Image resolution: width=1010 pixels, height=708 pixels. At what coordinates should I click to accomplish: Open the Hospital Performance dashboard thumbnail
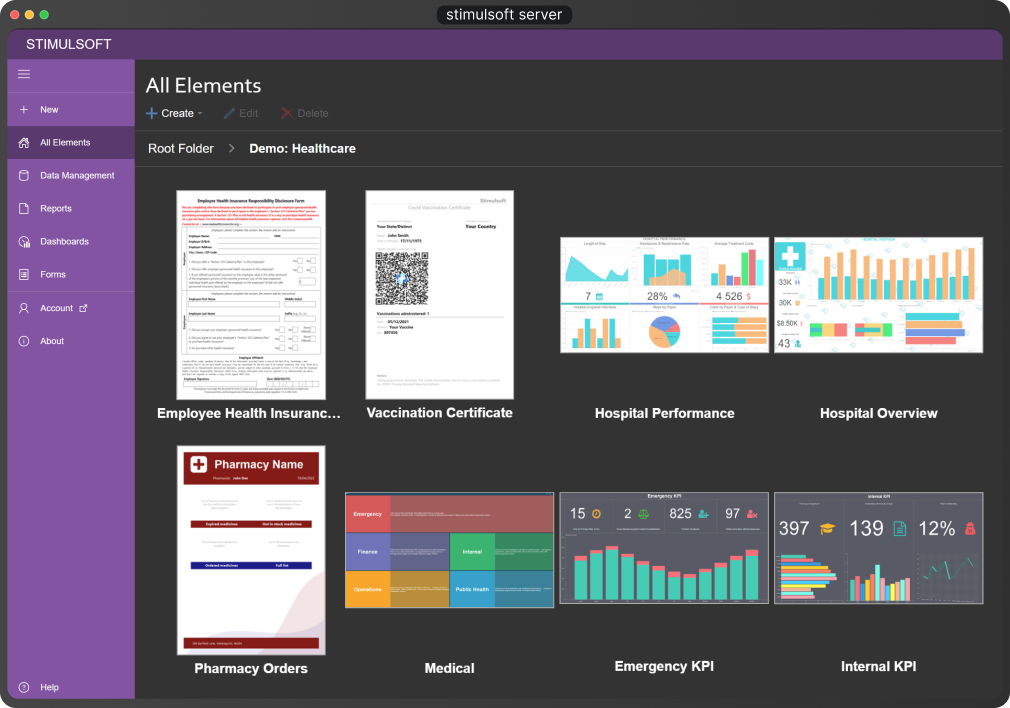pyautogui.click(x=664, y=295)
